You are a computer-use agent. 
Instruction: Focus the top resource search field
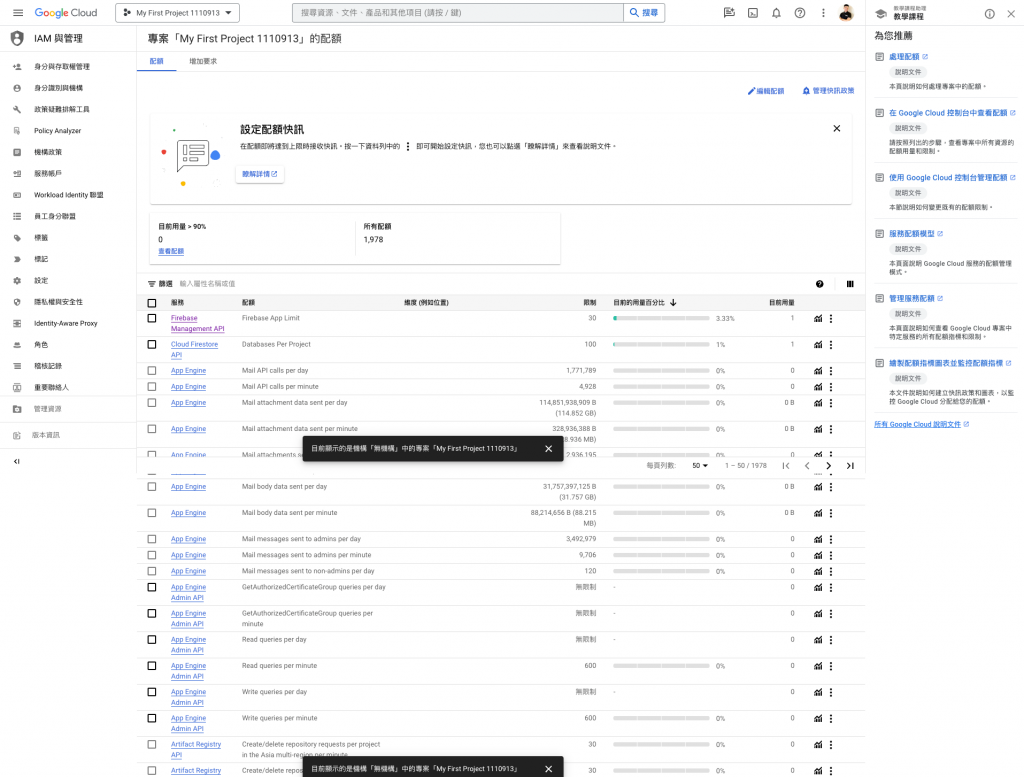pyautogui.click(x=458, y=12)
